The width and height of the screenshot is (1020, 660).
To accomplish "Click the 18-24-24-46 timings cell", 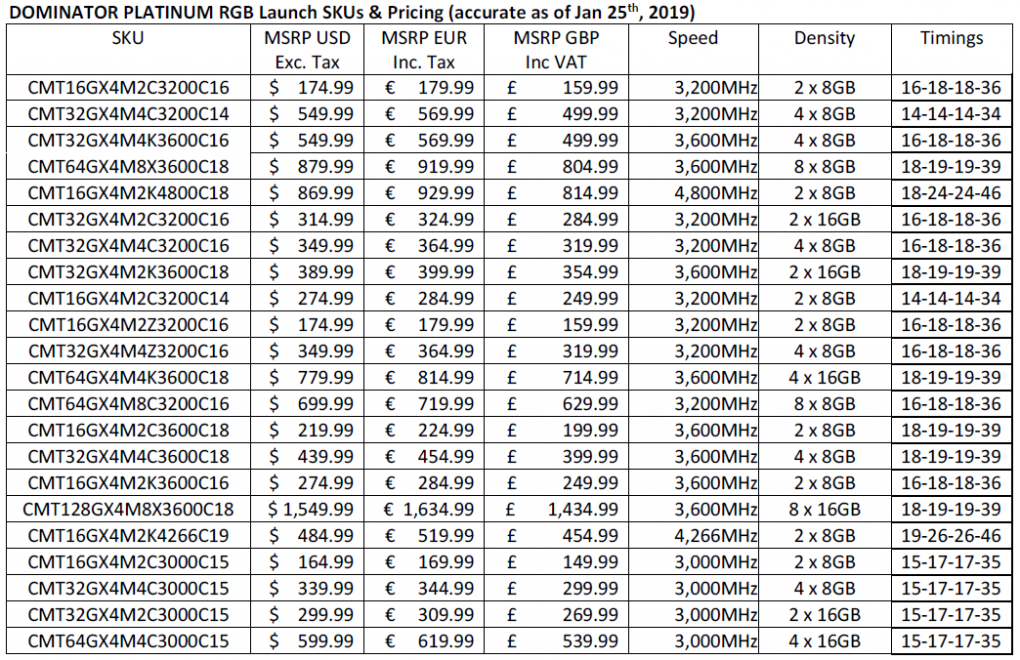I will coord(951,192).
